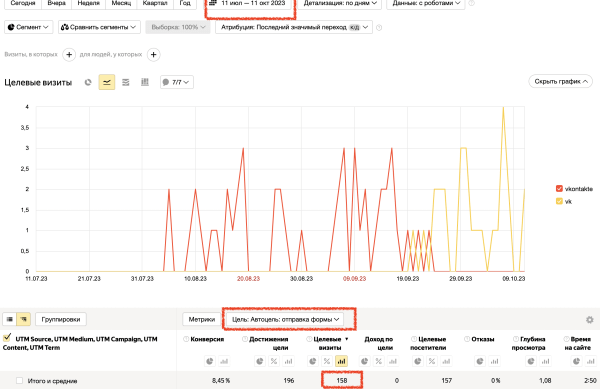600x389 pixels.
Task: Show bar chart for Время на сайте column
Action: pos(591,361)
